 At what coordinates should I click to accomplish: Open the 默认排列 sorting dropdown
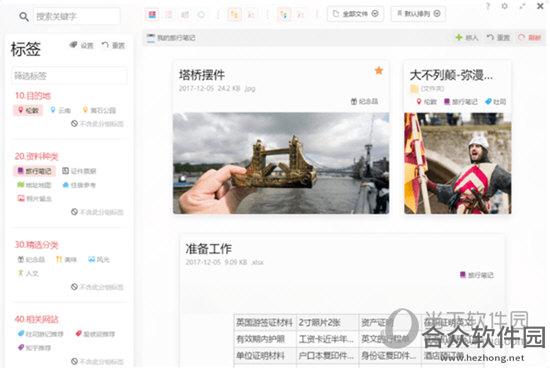pyautogui.click(x=418, y=14)
